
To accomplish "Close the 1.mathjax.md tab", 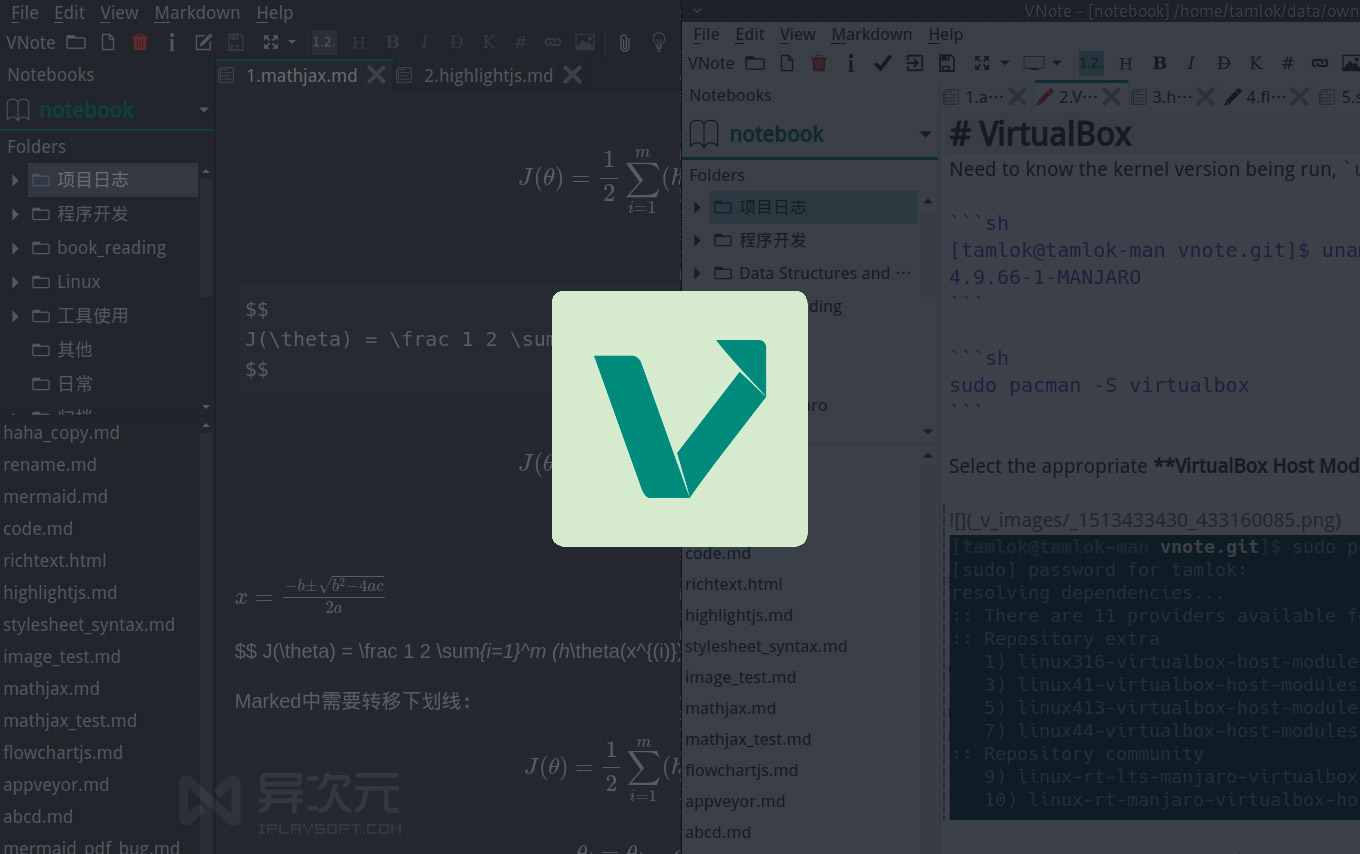I will click(x=375, y=74).
